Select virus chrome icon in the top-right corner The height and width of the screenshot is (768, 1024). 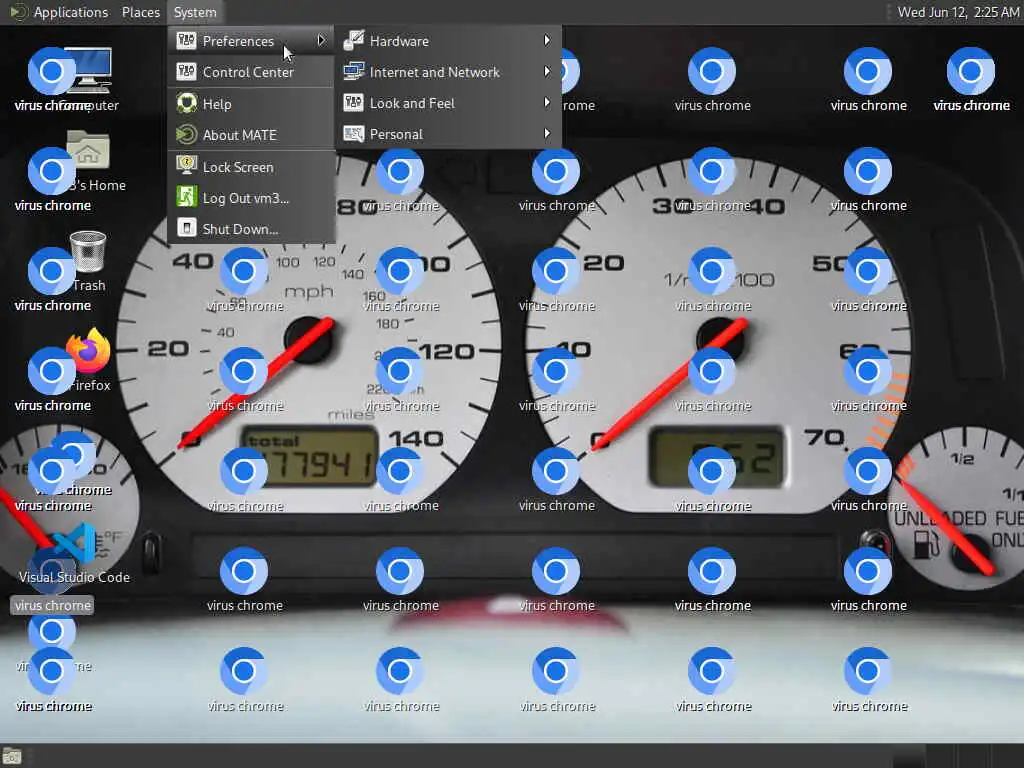click(971, 71)
